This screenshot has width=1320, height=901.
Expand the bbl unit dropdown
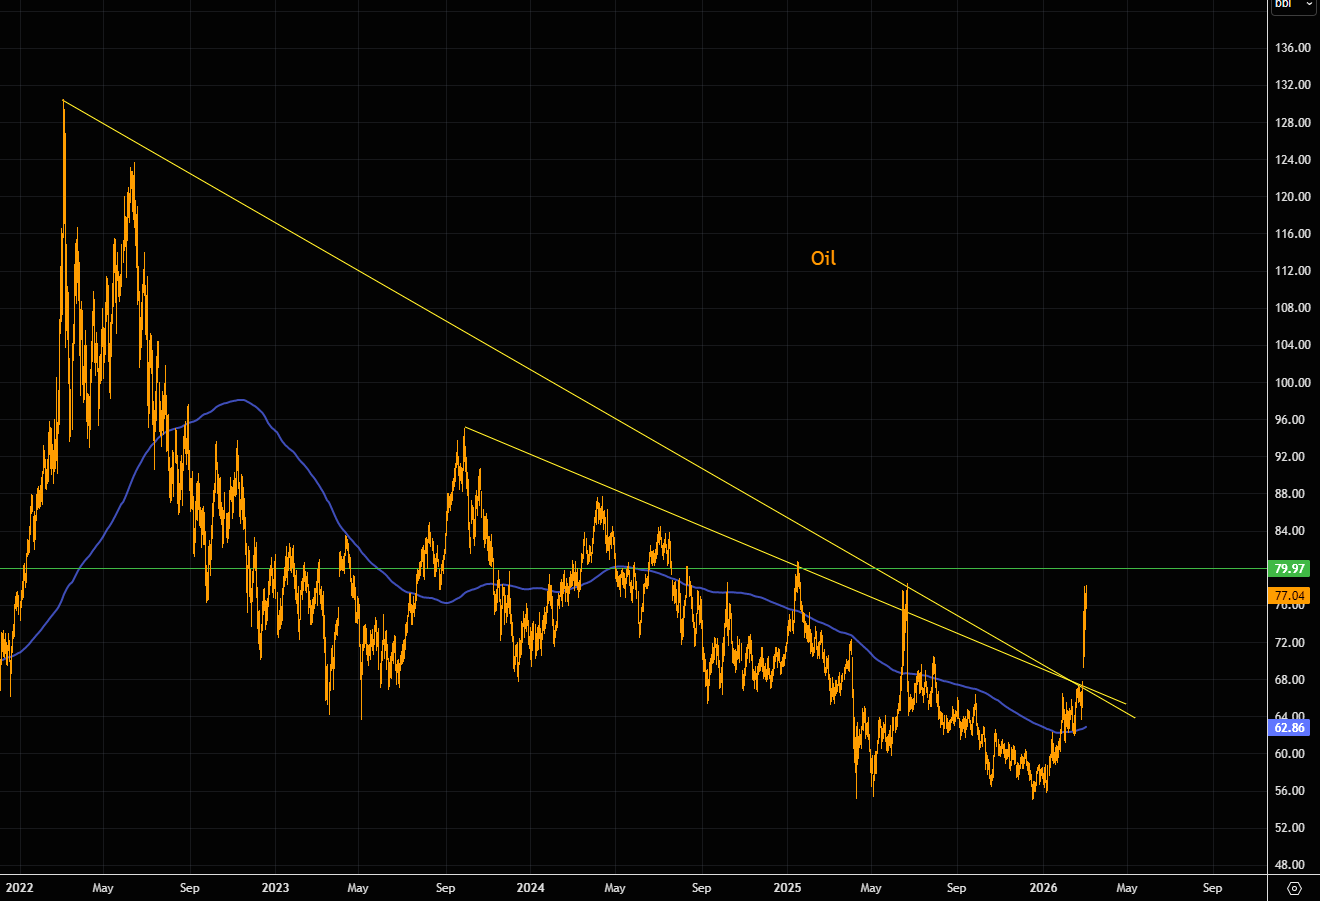(1293, 5)
